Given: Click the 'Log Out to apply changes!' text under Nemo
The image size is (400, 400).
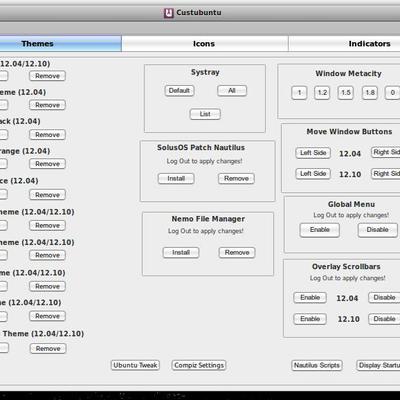Looking at the screenshot, I should click(206, 231).
